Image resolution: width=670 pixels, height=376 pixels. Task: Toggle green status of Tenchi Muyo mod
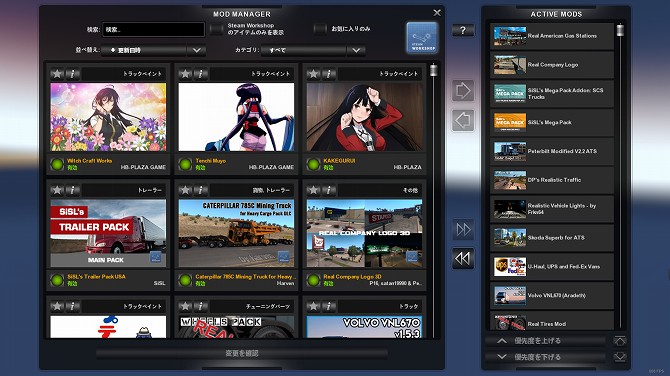tap(185, 164)
